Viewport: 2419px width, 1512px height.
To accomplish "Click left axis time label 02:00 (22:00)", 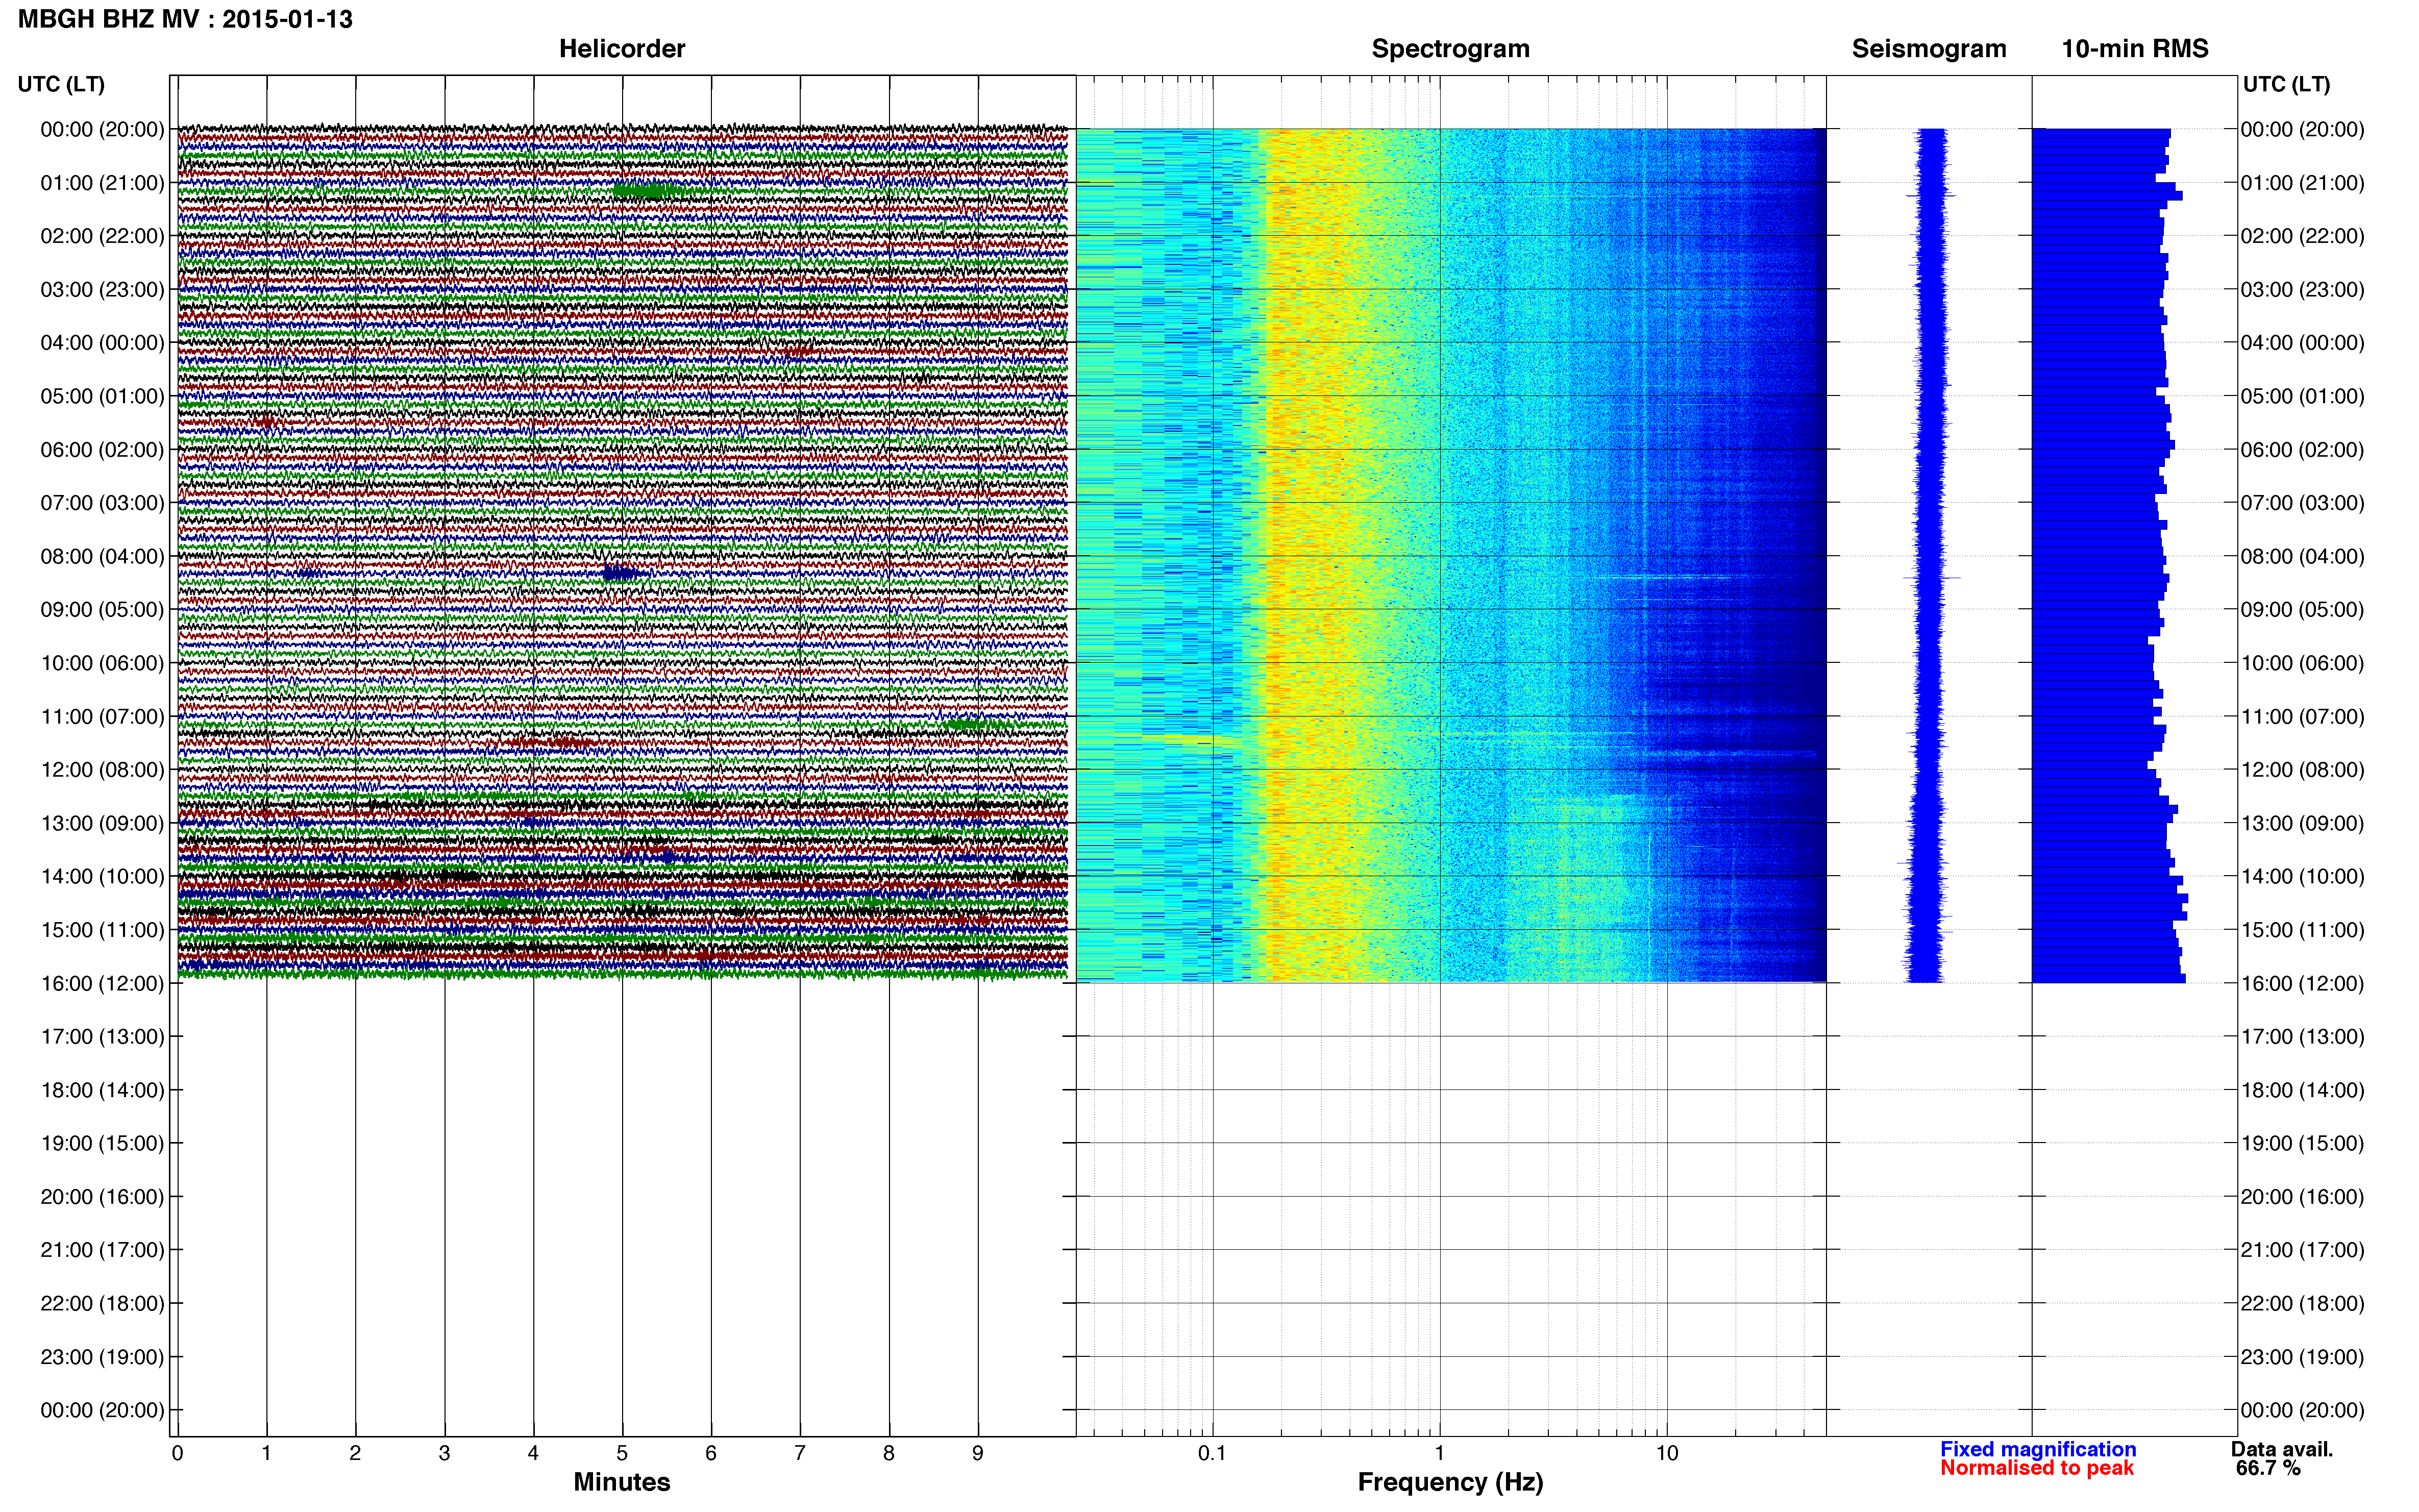I will click(x=102, y=236).
